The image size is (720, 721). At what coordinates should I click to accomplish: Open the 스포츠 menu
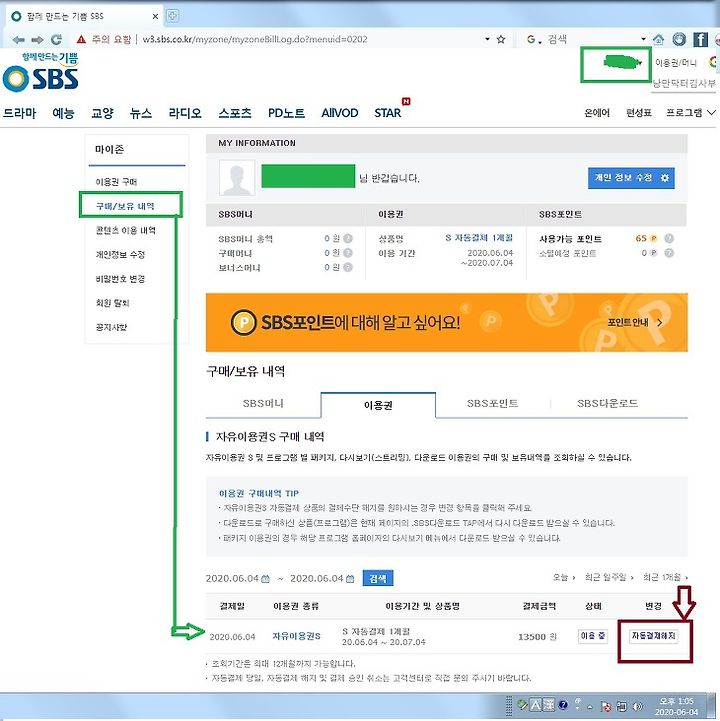coord(235,113)
